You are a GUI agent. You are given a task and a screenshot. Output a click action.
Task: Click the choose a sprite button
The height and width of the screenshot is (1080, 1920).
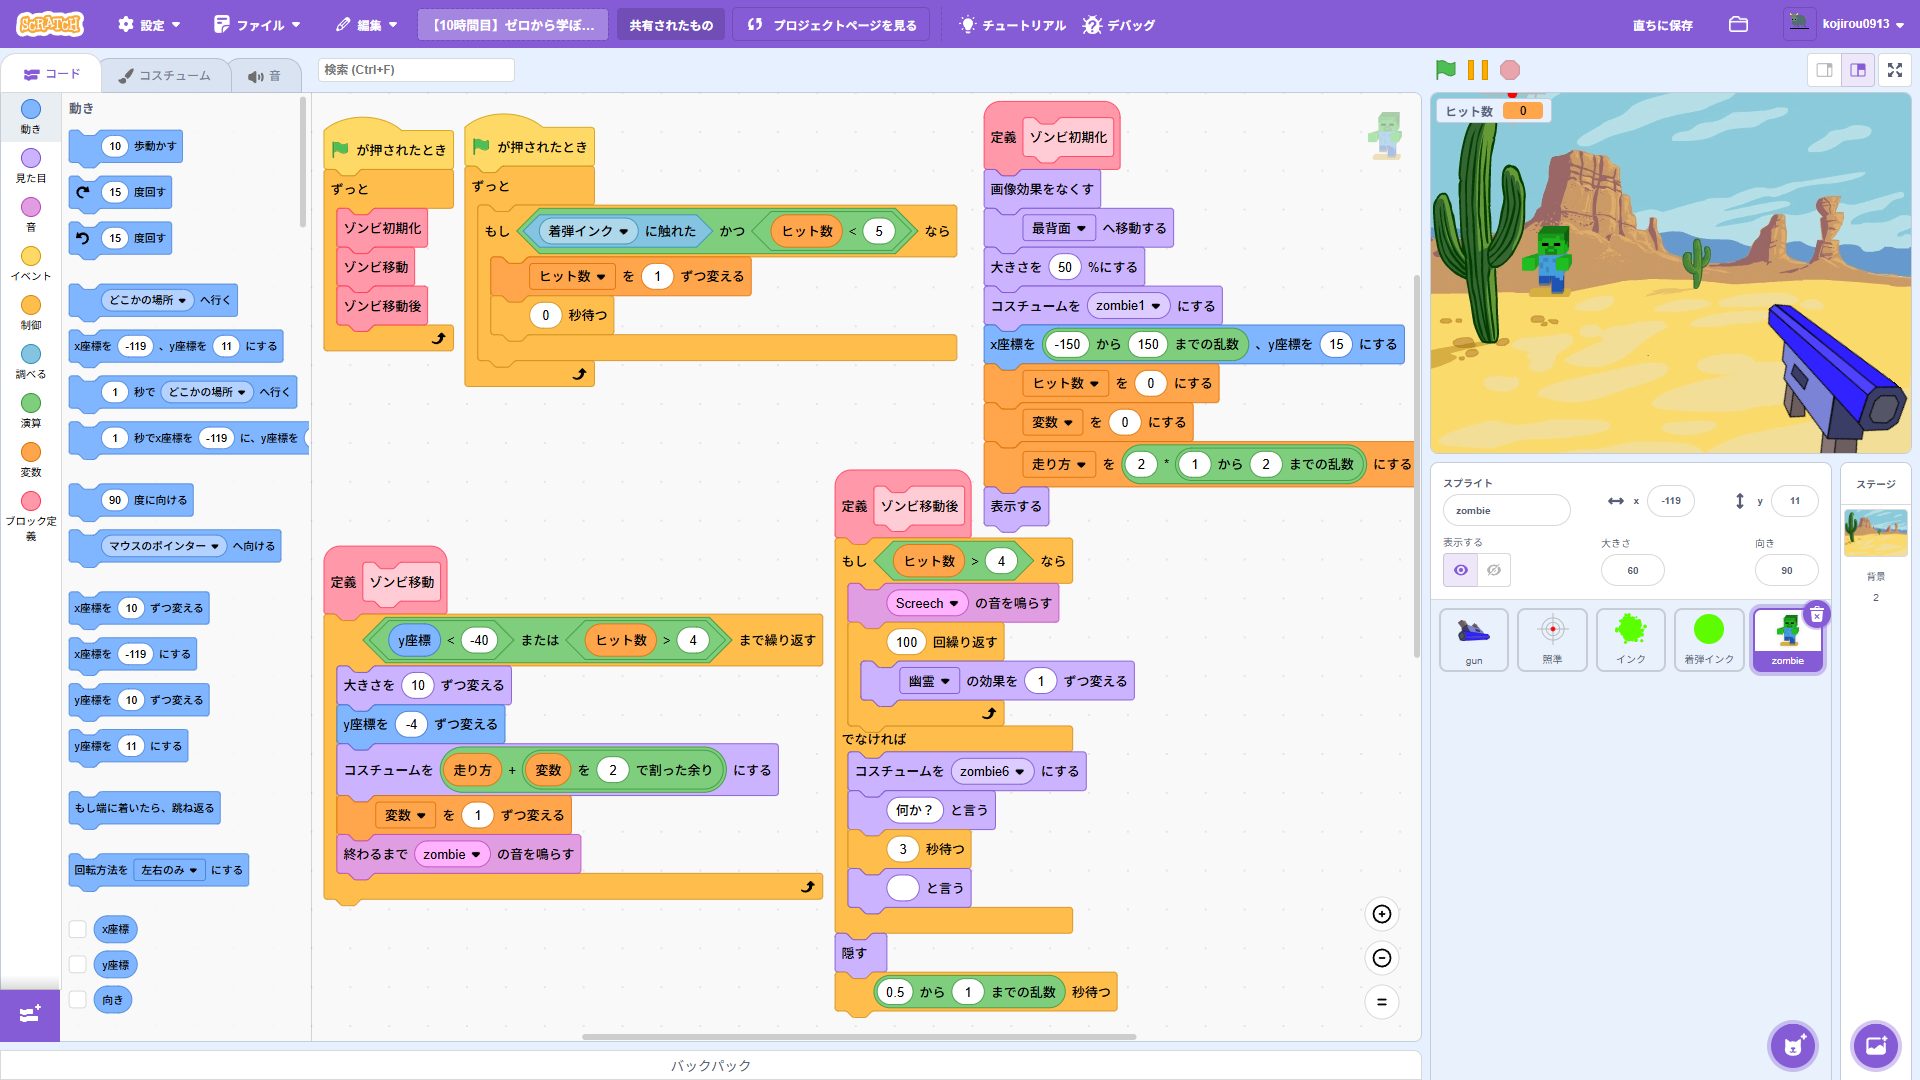1792,1046
